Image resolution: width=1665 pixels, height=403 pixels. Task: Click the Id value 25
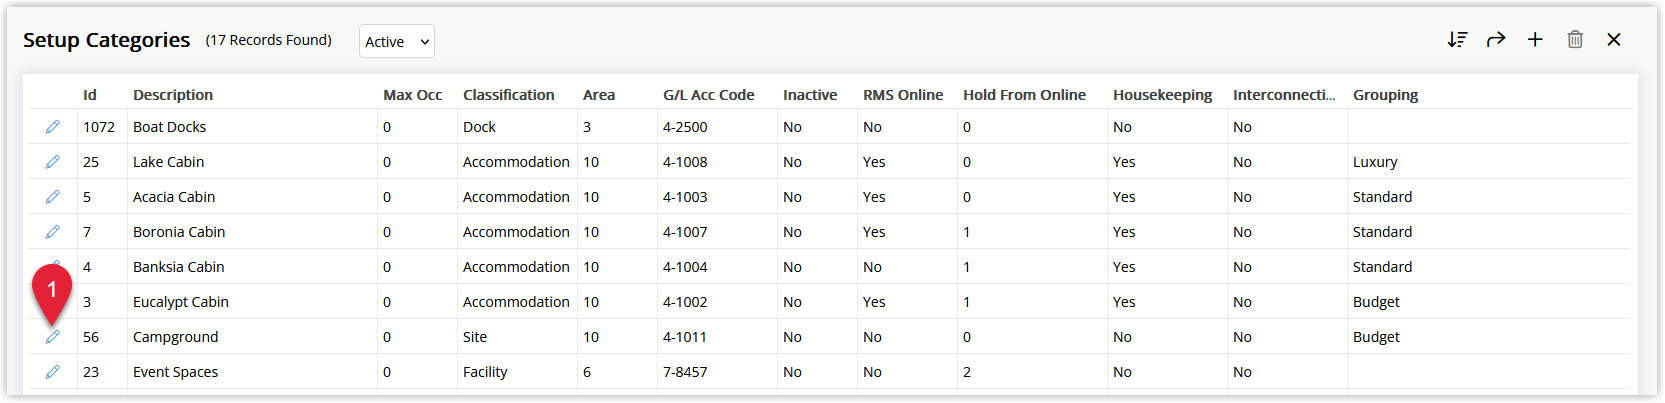point(91,162)
